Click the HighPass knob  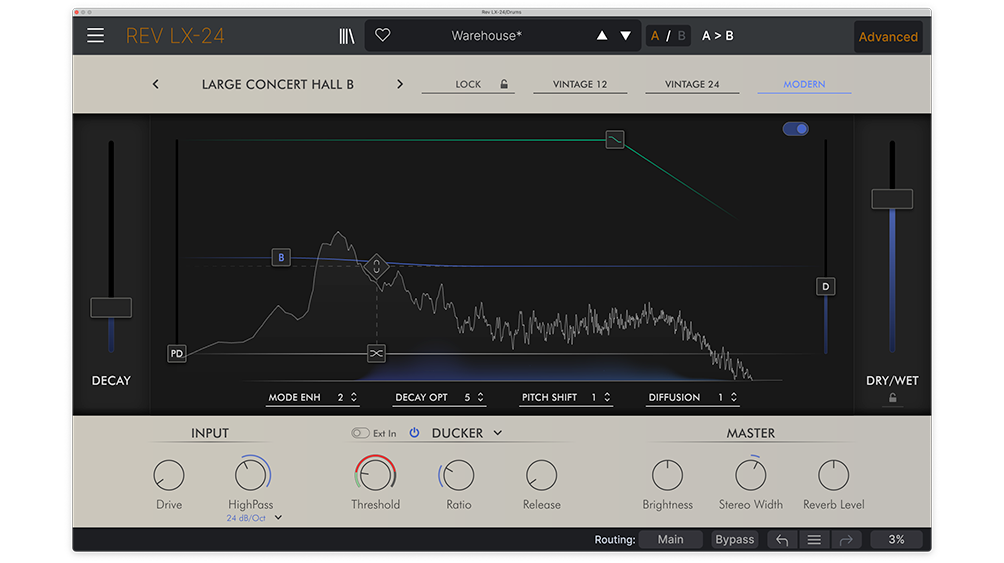tap(251, 475)
